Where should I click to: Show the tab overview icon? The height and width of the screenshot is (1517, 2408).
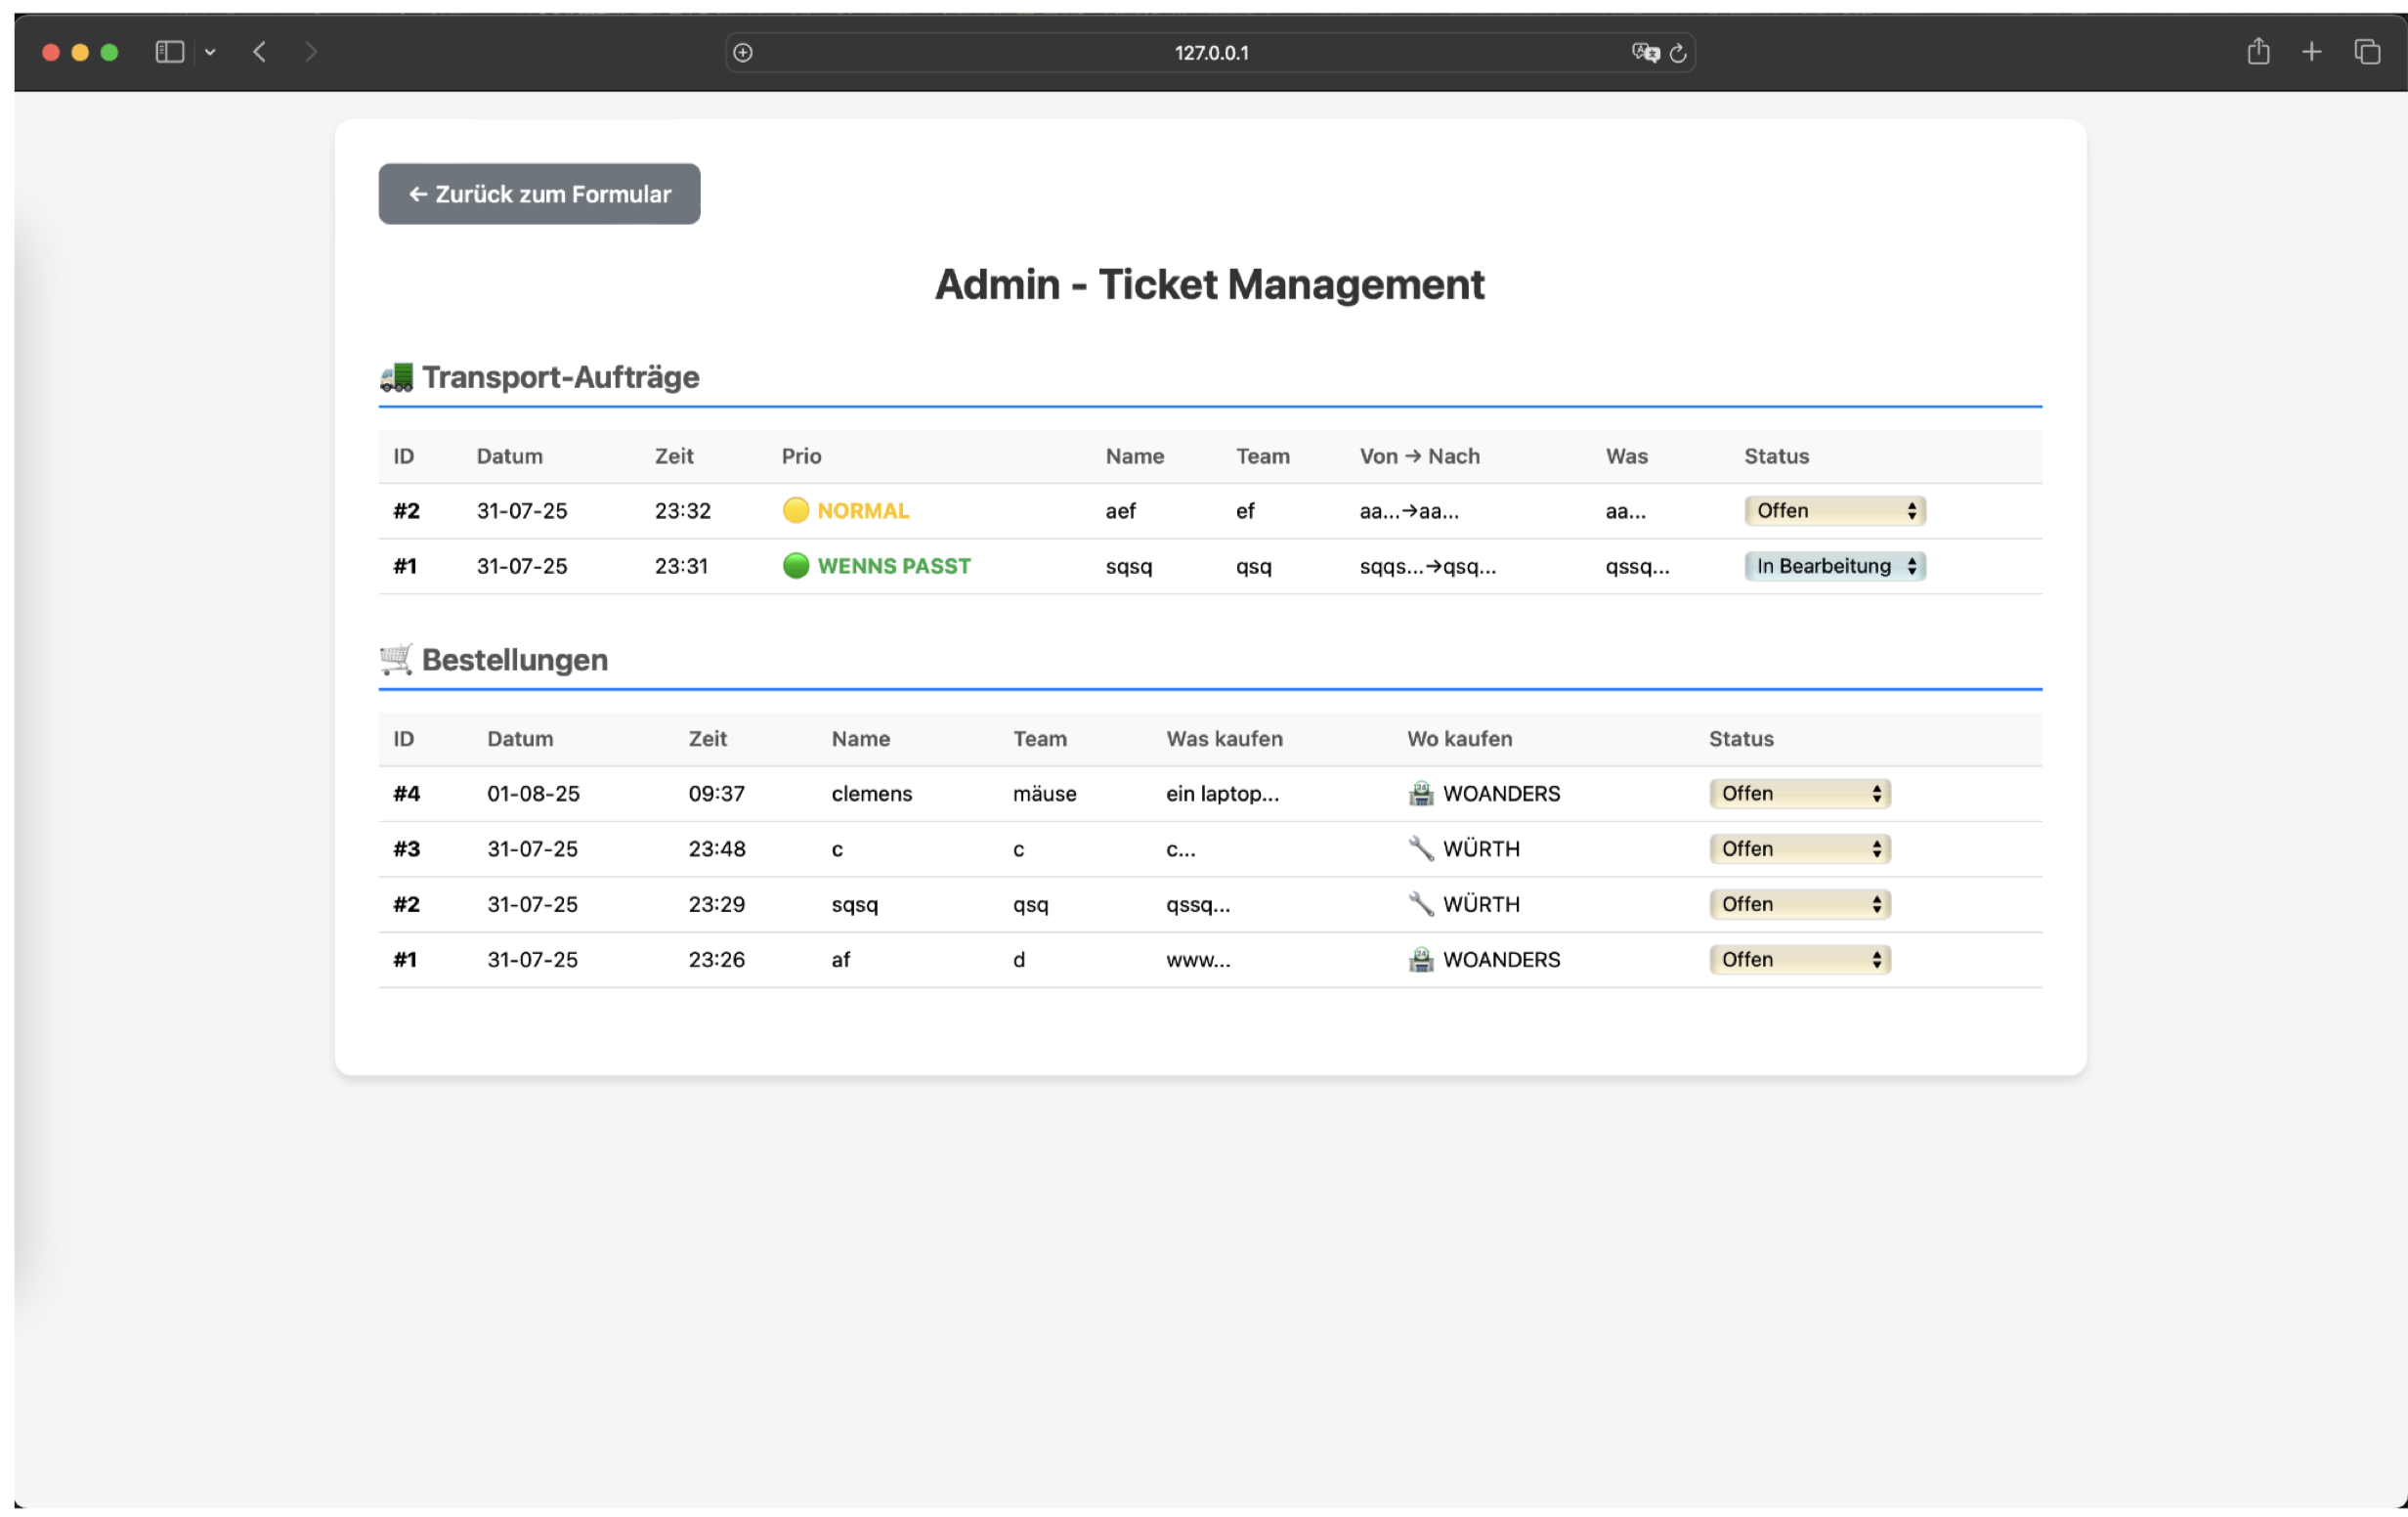(2366, 52)
